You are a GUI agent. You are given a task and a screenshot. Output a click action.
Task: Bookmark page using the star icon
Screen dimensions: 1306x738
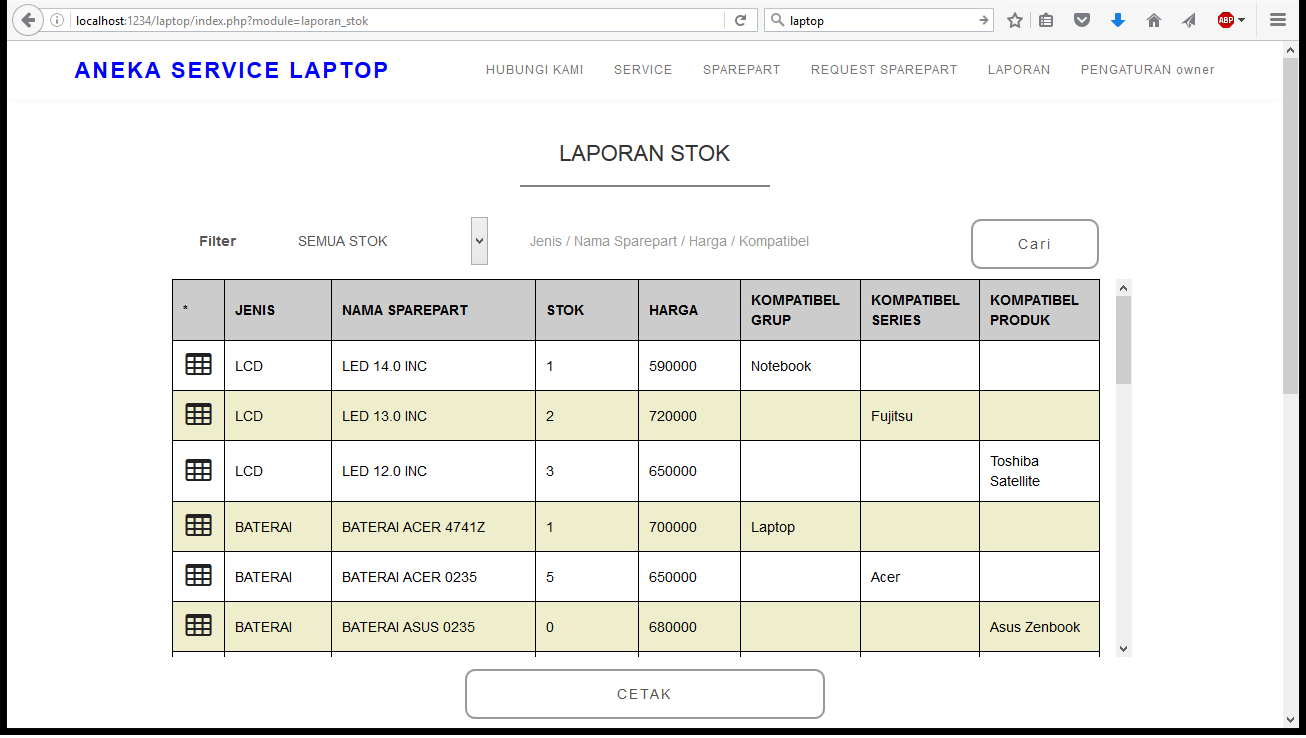click(x=1015, y=20)
